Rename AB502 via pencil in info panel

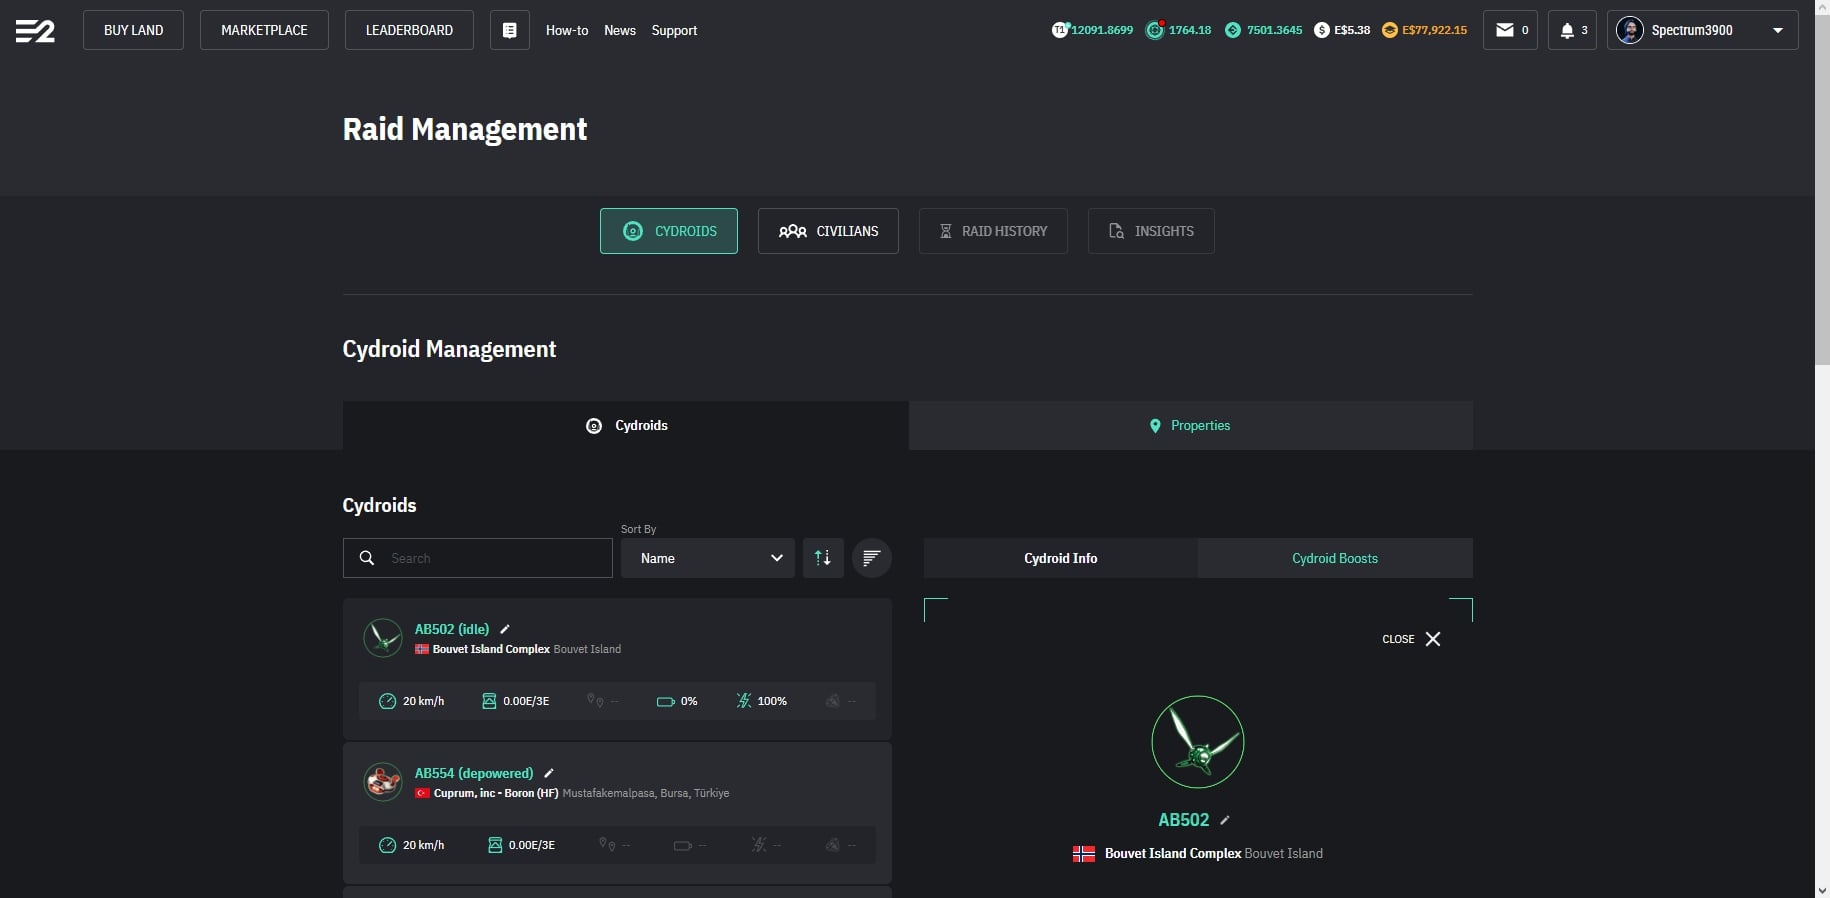pos(1225,820)
